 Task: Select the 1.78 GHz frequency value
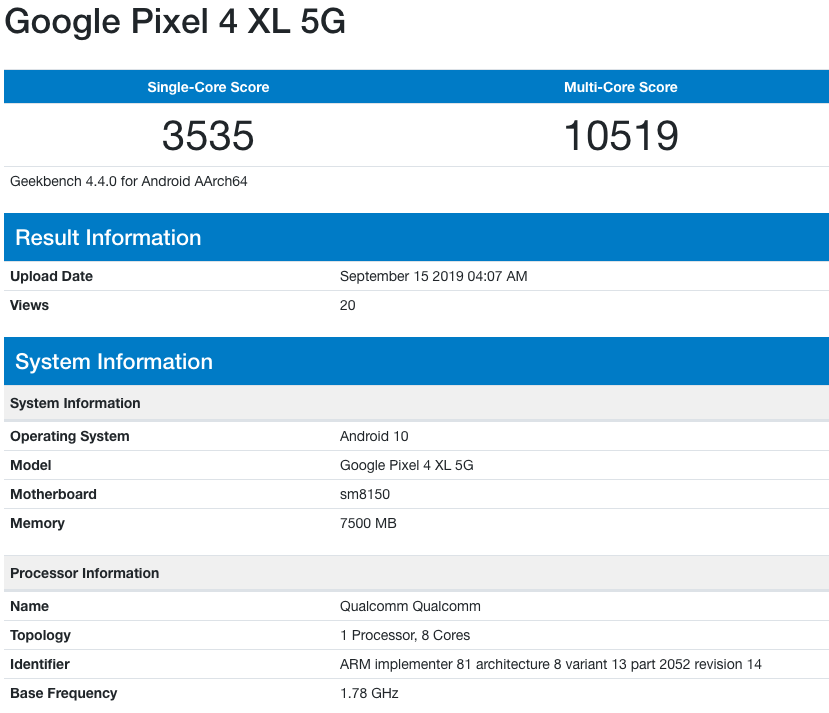tap(369, 694)
